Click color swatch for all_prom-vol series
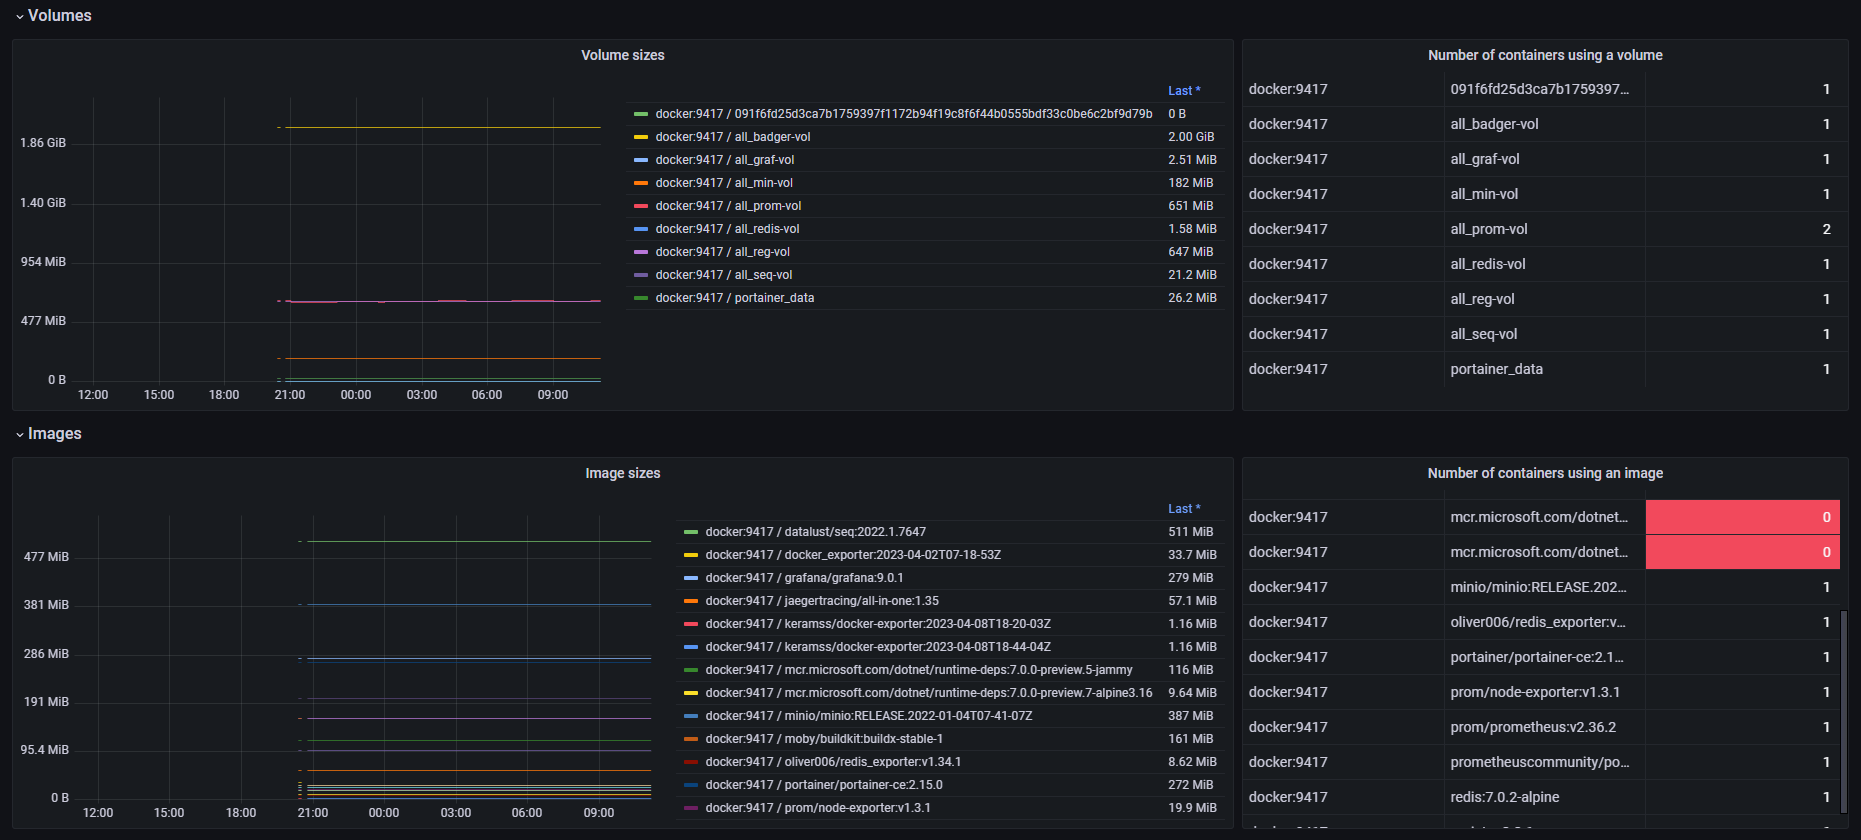The height and width of the screenshot is (840, 1861). pyautogui.click(x=641, y=206)
